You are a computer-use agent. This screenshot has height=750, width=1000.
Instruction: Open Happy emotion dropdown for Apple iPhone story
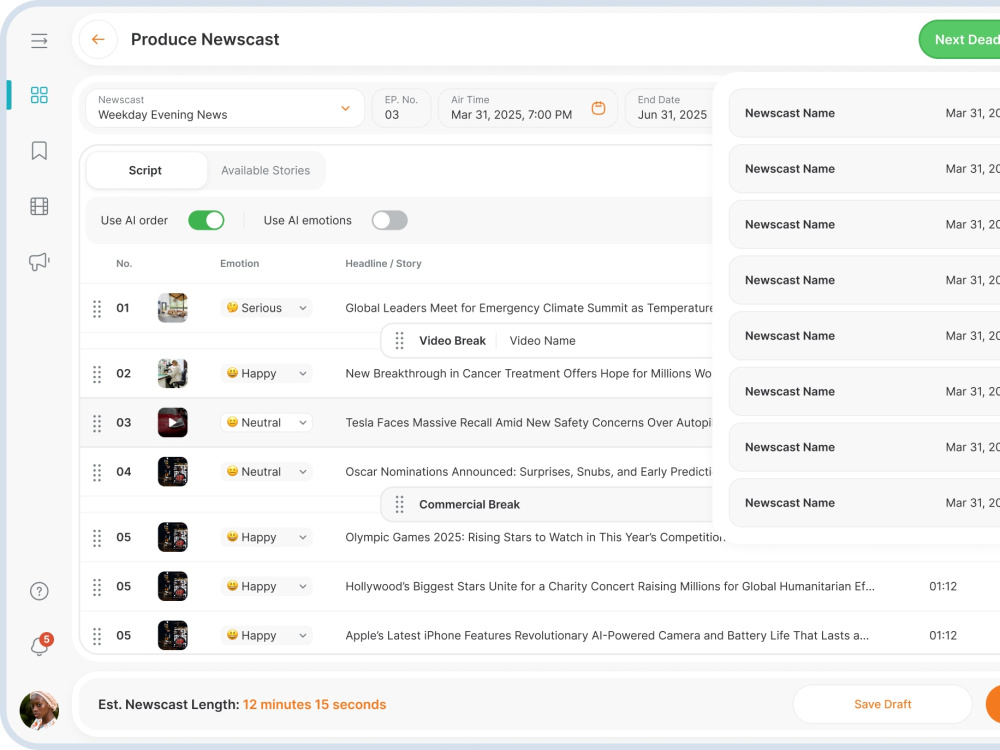(x=267, y=636)
